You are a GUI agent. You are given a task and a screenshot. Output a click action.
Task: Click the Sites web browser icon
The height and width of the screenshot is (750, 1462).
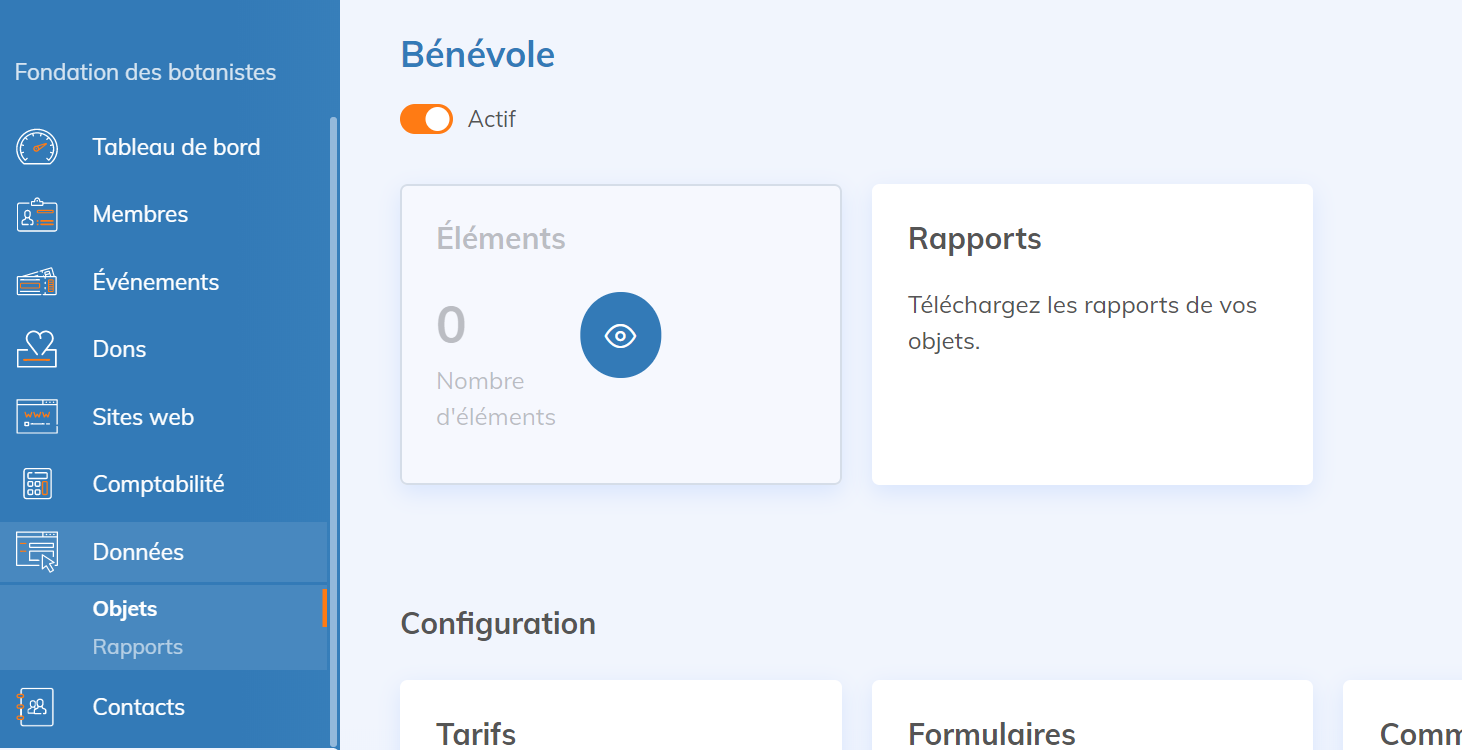[x=37, y=417]
